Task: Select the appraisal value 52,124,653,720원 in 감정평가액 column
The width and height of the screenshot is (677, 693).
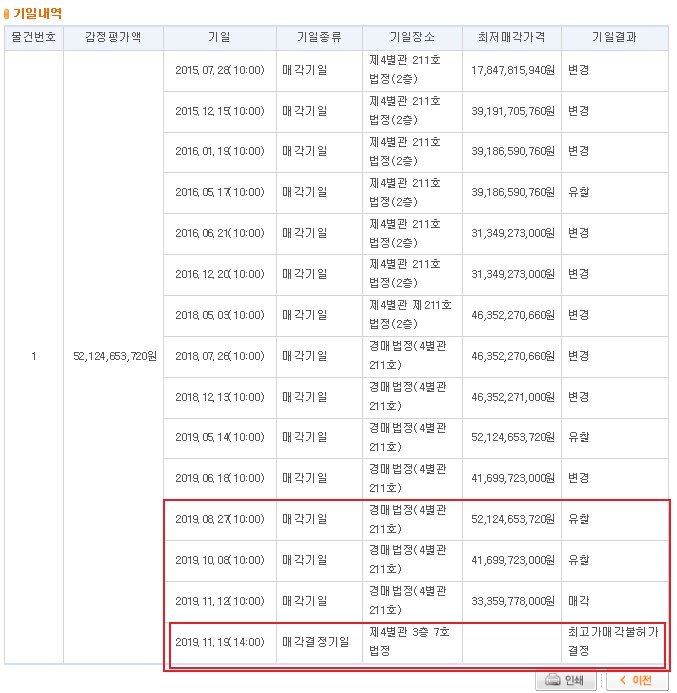Action: pos(116,356)
